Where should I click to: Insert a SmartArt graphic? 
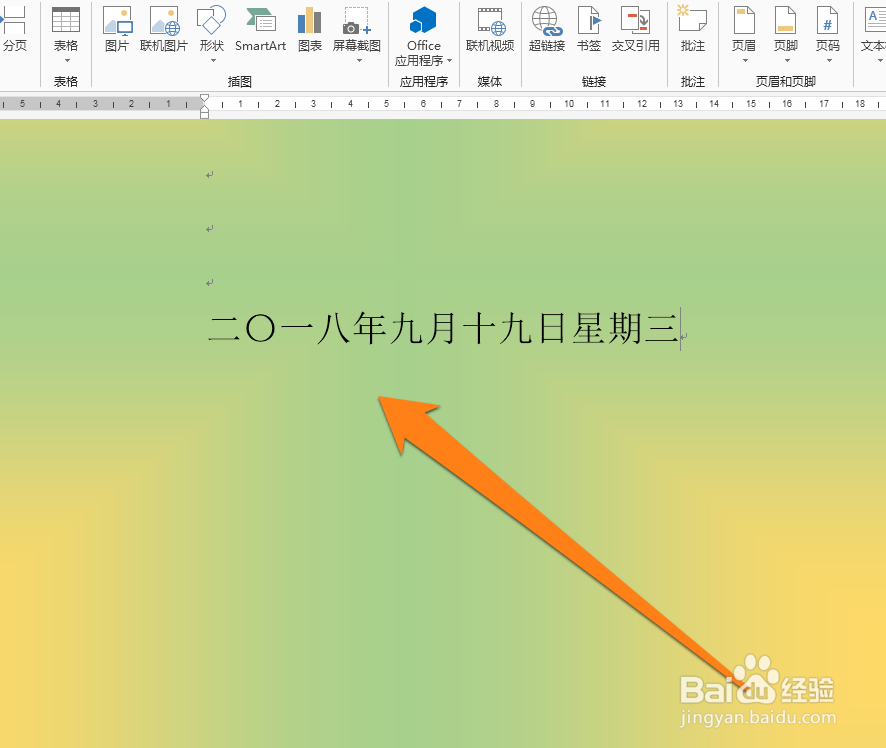point(260,29)
